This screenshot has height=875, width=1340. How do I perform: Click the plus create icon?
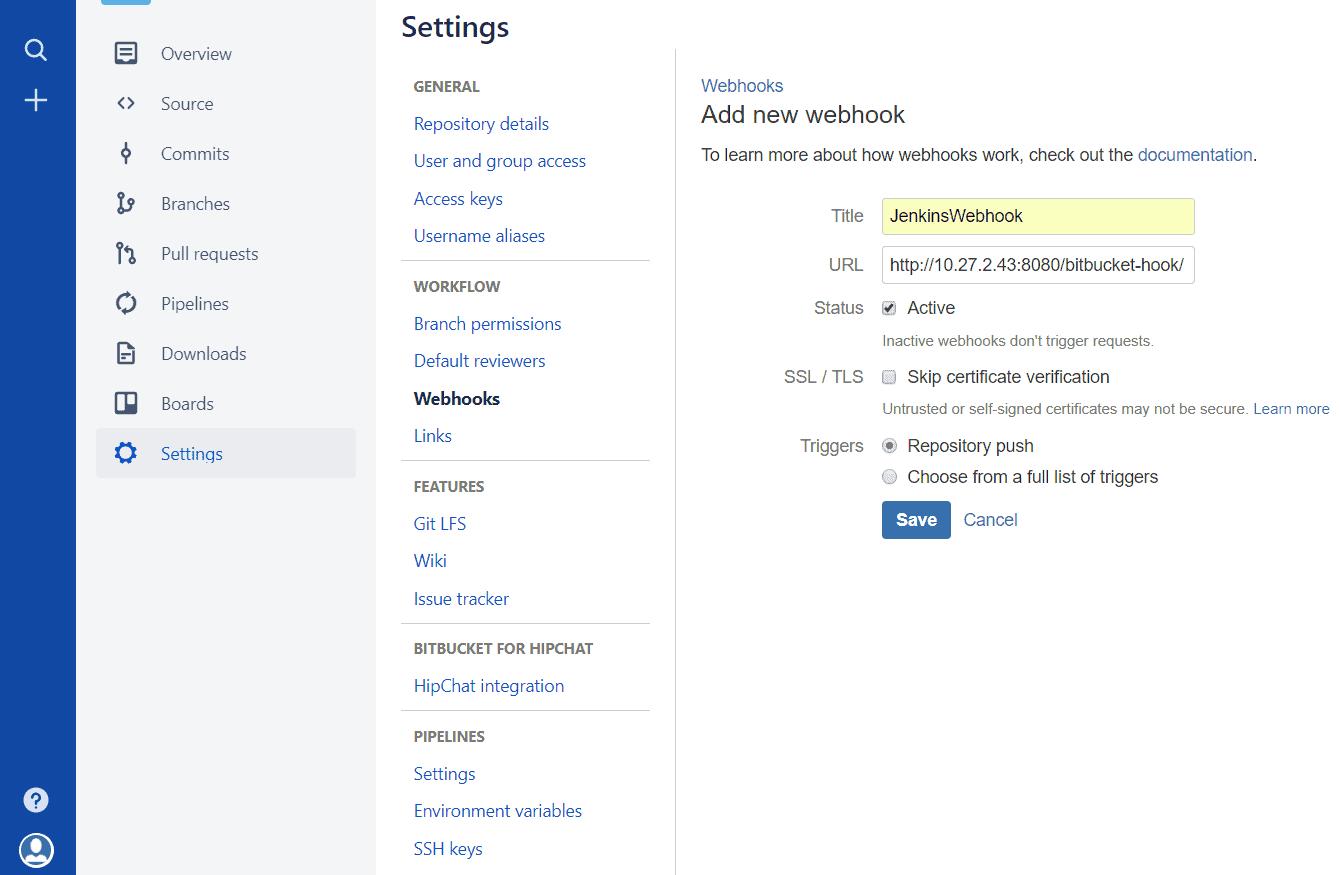pyautogui.click(x=36, y=100)
